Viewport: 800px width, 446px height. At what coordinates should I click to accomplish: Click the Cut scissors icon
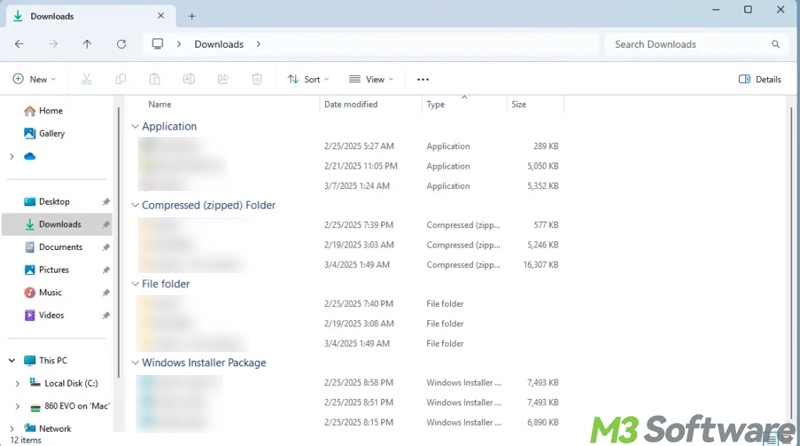click(87, 79)
